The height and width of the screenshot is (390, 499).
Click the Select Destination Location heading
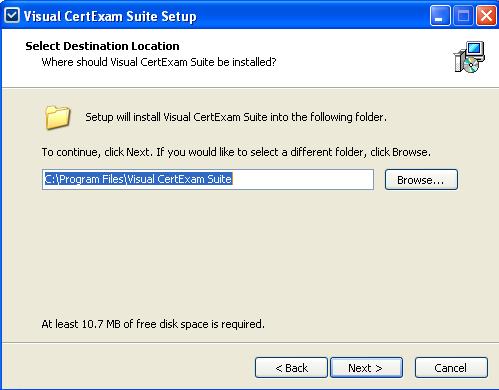point(102,46)
